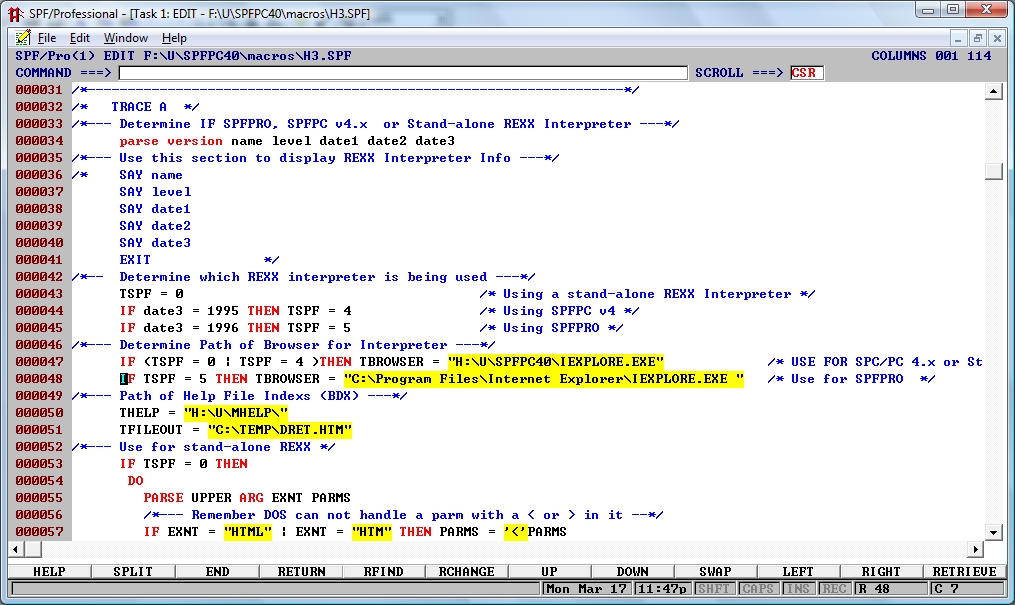Click the highlighted "H:\U\SPFPC40\IEXPLORE.EXE" string
The image size is (1015, 605).
click(556, 362)
